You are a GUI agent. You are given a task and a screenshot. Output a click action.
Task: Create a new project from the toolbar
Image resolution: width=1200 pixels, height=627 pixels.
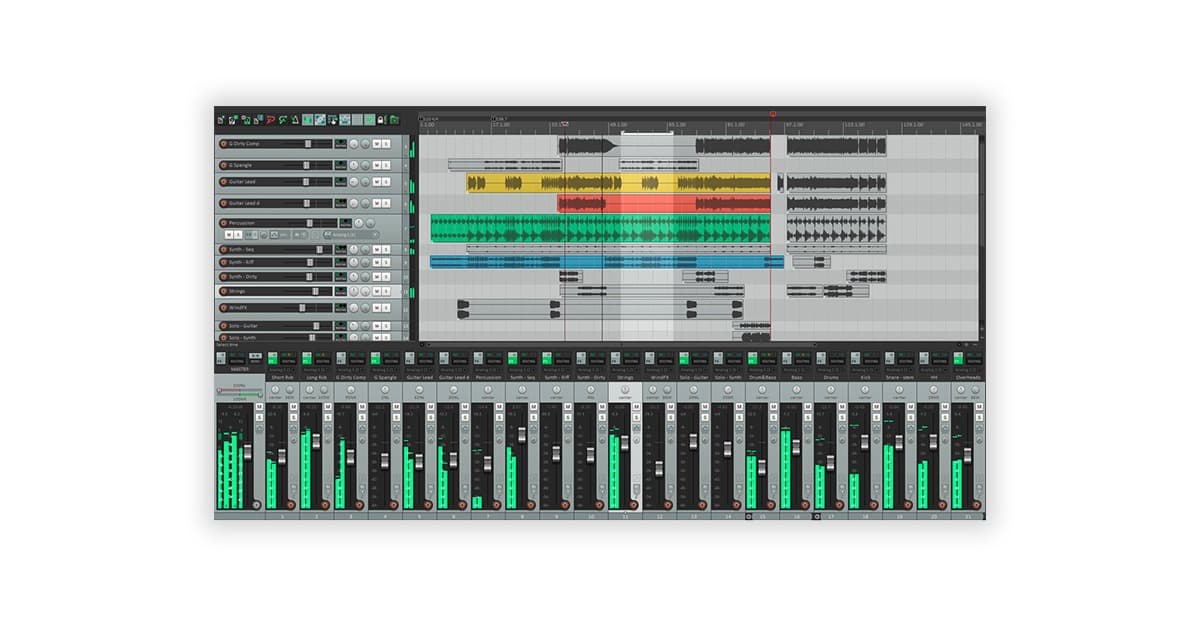click(x=221, y=119)
